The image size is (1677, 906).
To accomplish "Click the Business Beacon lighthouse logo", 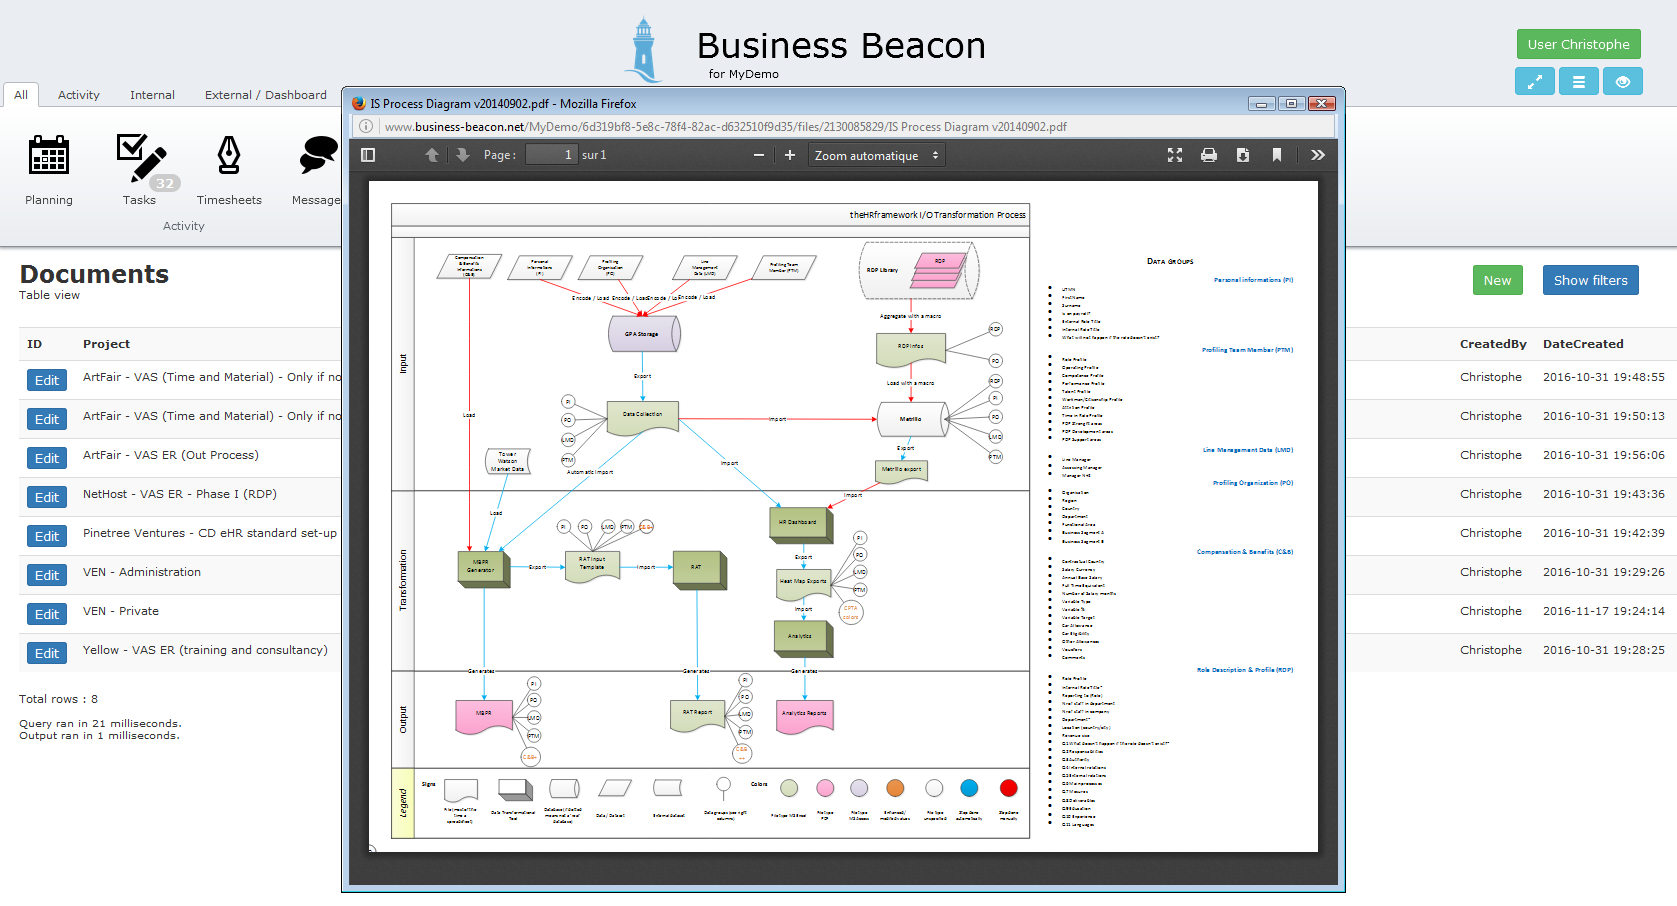I will tap(644, 50).
